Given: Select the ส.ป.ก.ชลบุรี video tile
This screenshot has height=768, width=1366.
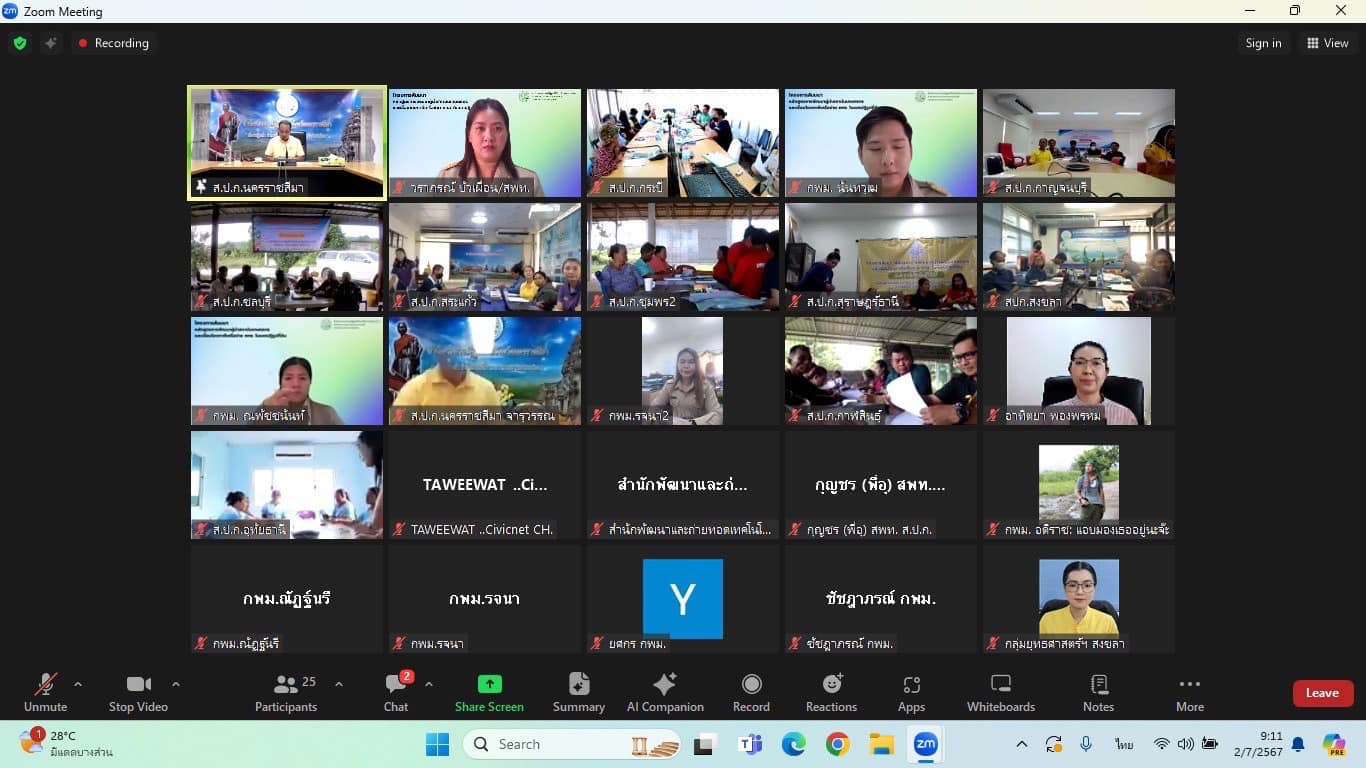Looking at the screenshot, I should 287,257.
